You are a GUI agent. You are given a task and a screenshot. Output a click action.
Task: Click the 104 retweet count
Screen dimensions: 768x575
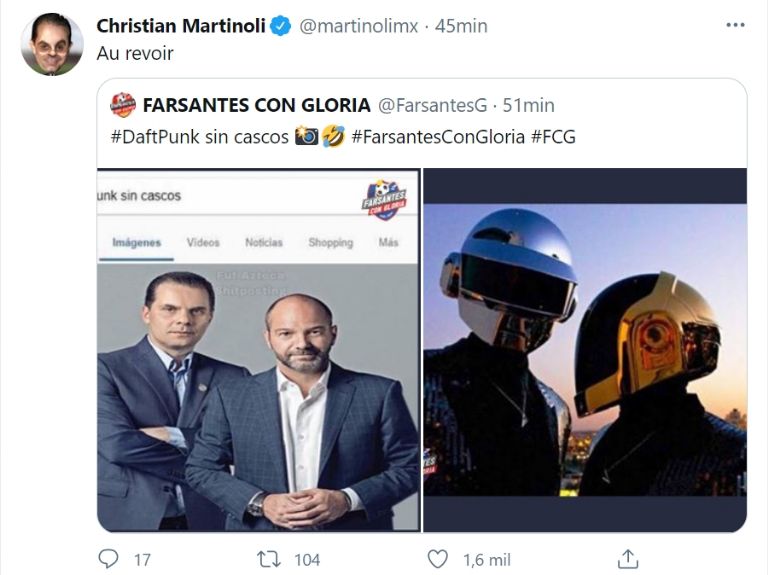(x=305, y=559)
